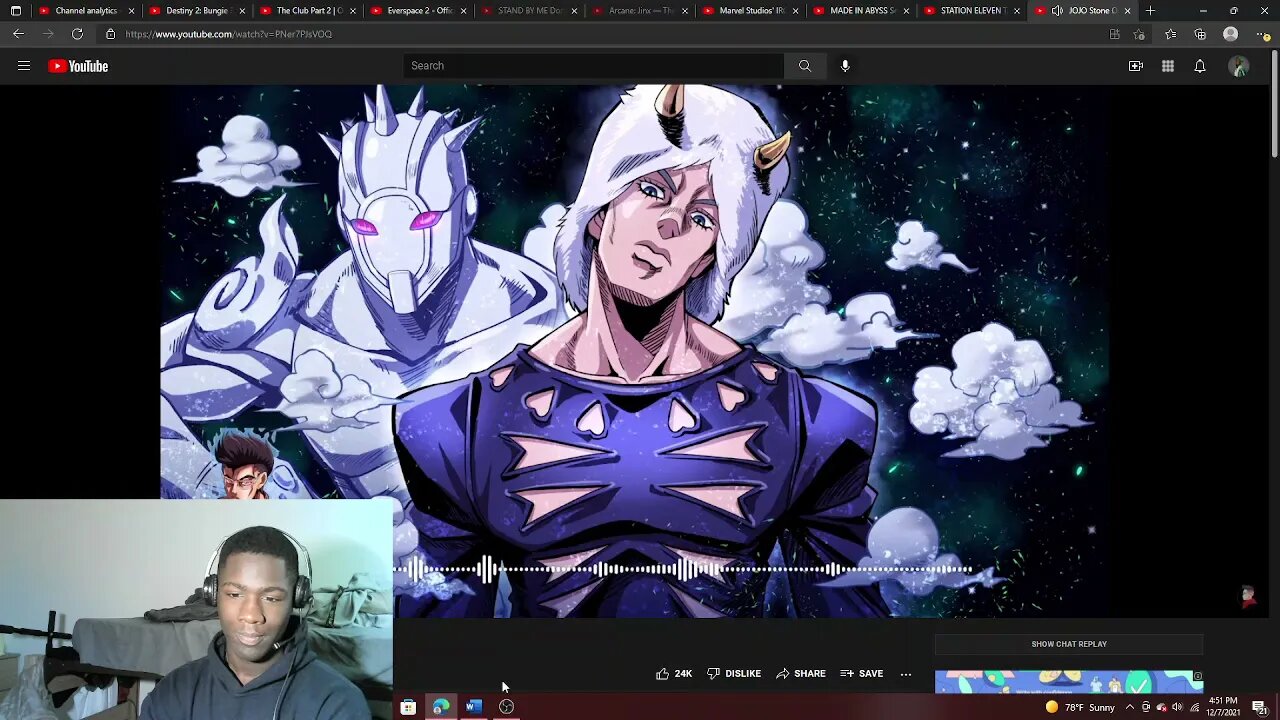Open the taskbar volume speaker icon
The image size is (1280, 720).
(1178, 707)
